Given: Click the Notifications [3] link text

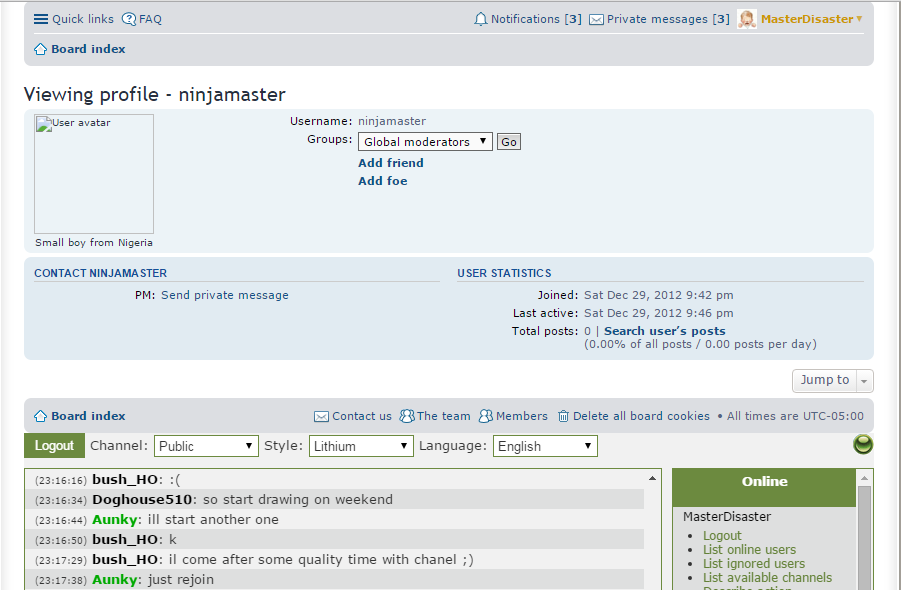Looking at the screenshot, I should point(536,19).
